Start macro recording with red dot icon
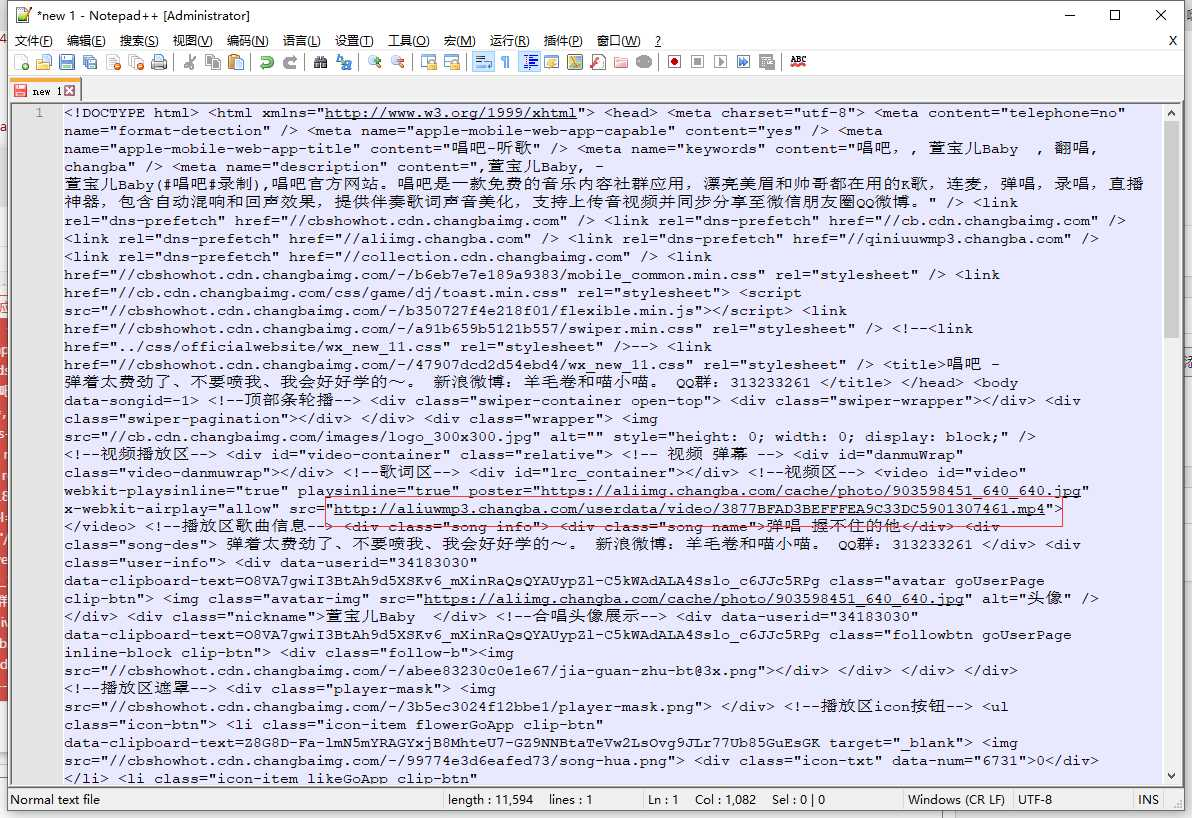The image size is (1192, 818). [x=674, y=62]
